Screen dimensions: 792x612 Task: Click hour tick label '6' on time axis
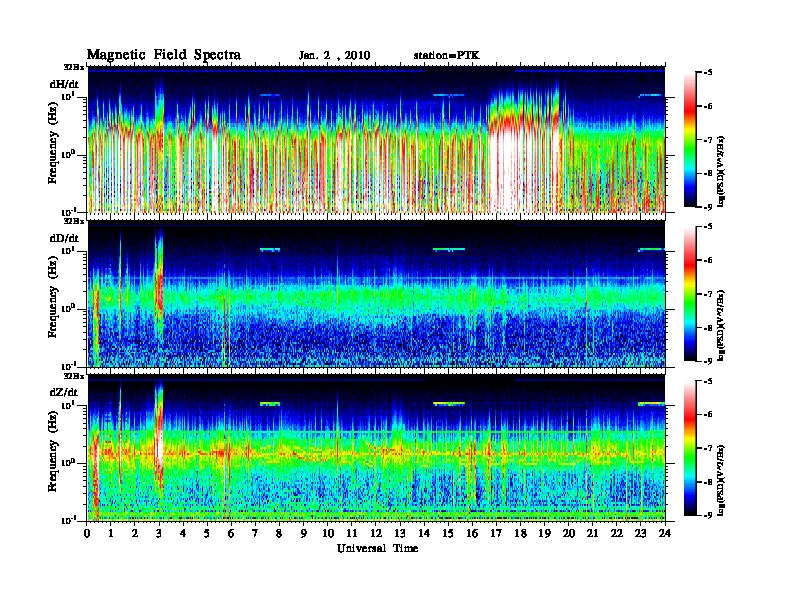click(x=231, y=534)
